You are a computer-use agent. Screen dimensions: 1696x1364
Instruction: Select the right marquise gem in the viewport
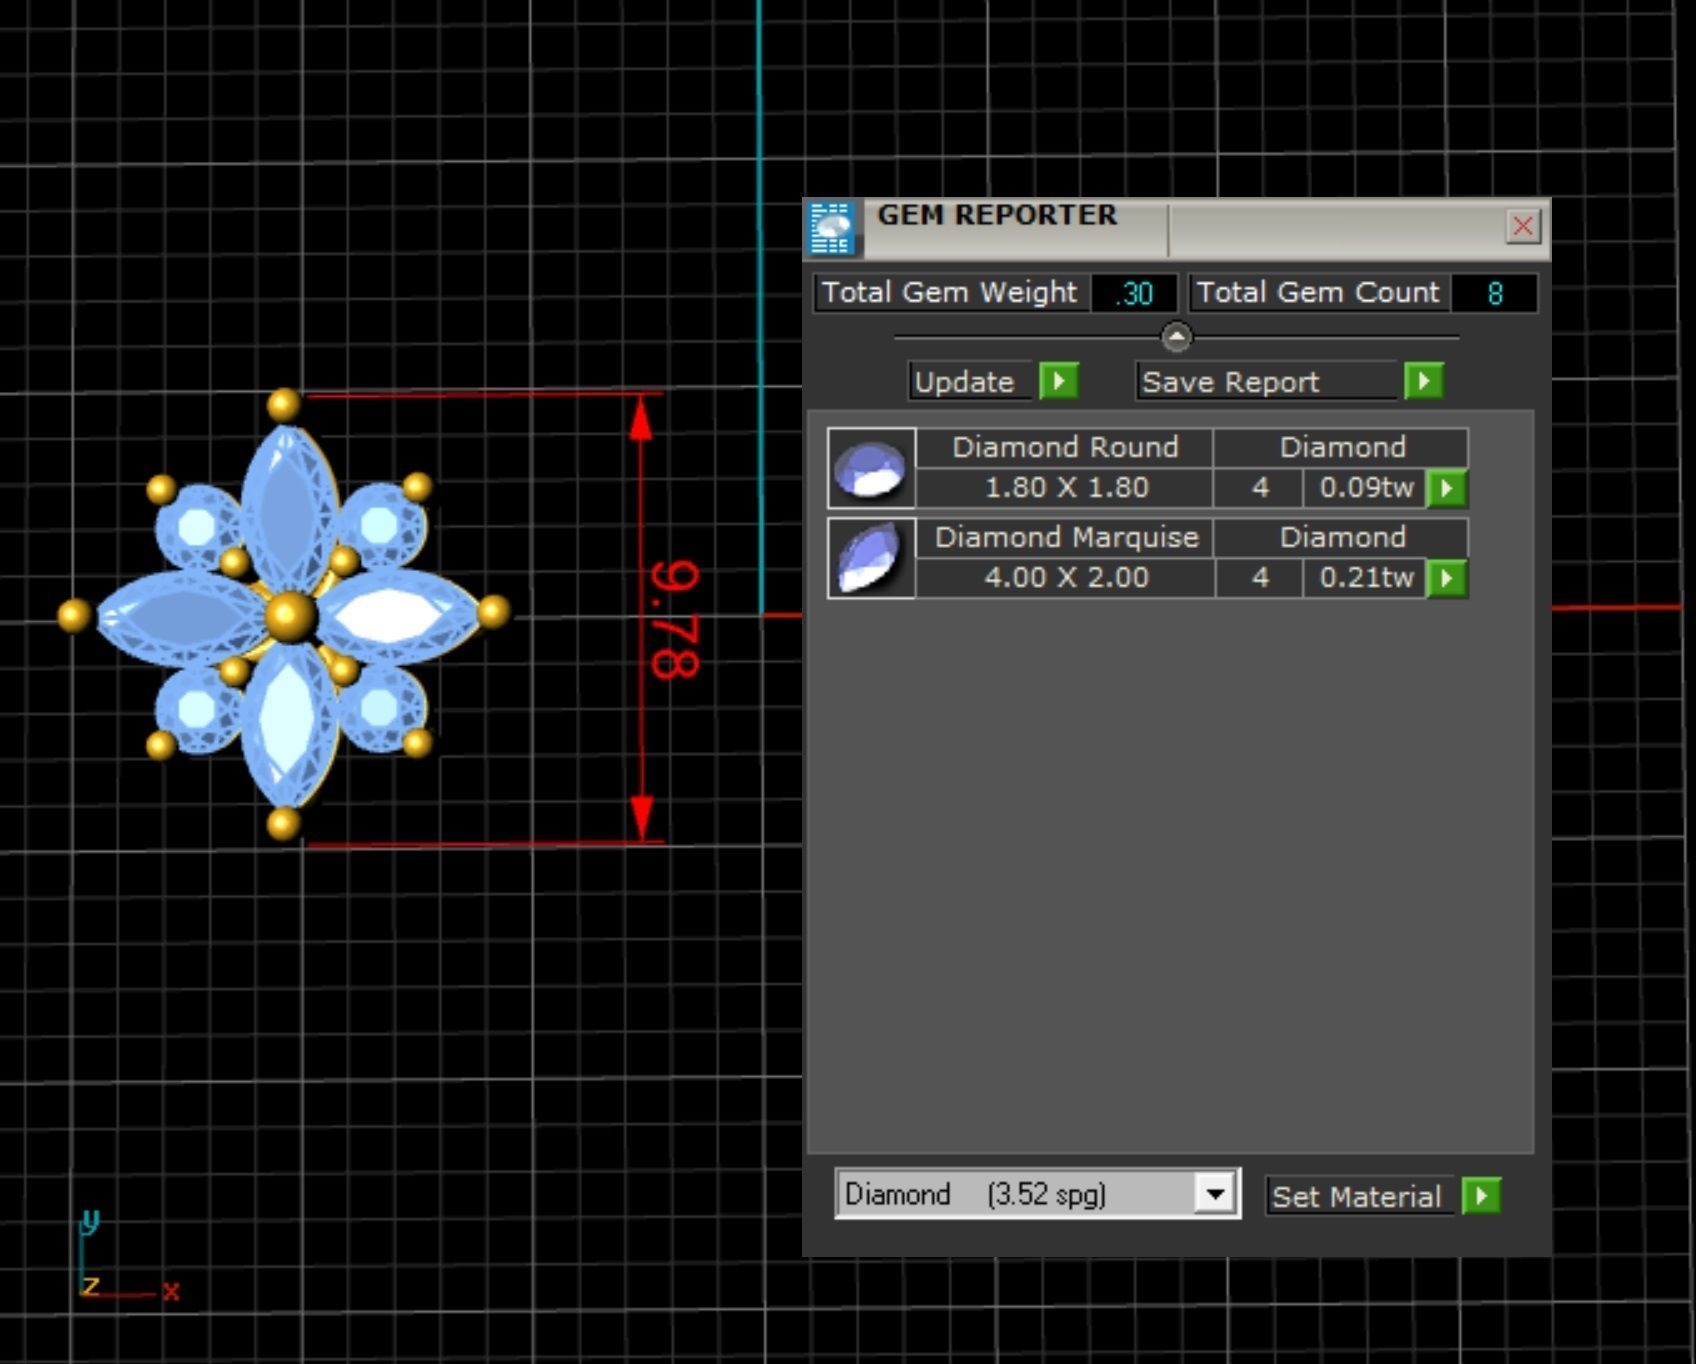[x=398, y=615]
